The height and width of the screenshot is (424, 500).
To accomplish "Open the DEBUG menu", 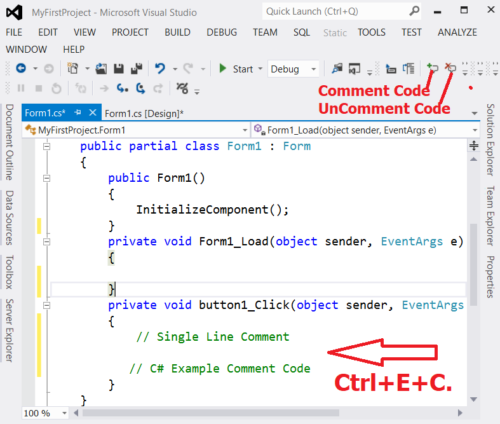I will [222, 32].
